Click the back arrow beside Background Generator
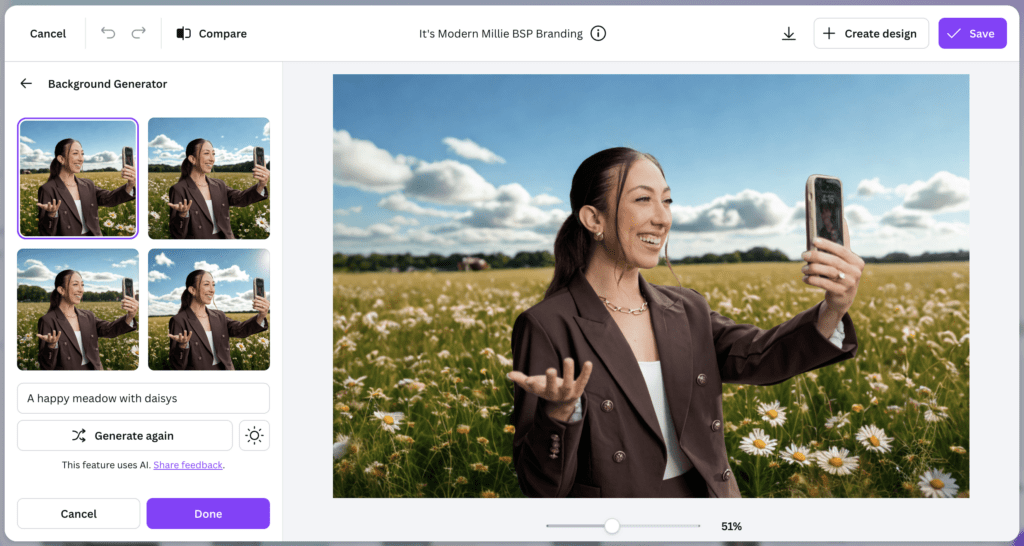Viewport: 1024px width, 546px height. (26, 84)
